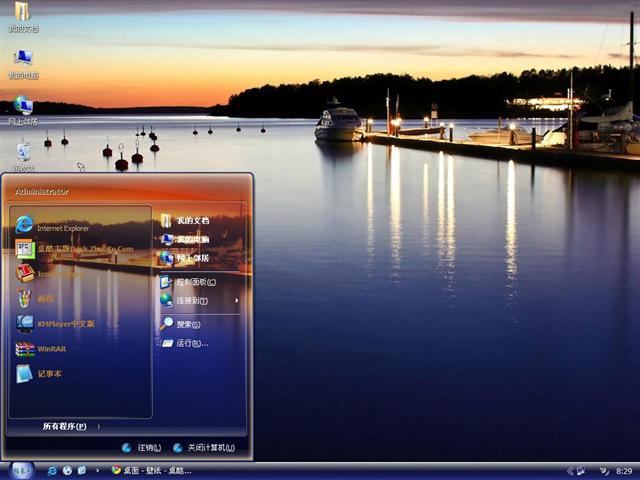This screenshot has height=480, width=640.
Task: Launch WinRAR from the Start menu
Action: tap(52, 349)
